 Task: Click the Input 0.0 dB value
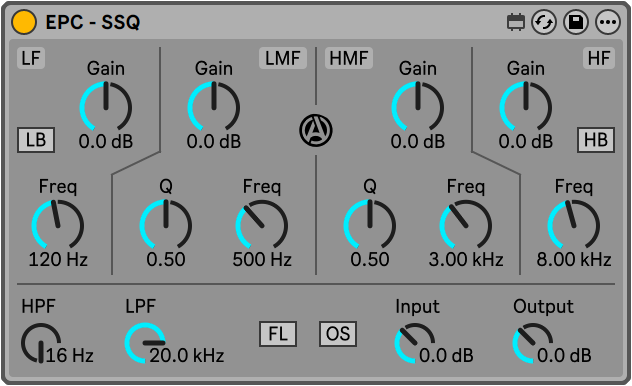point(446,355)
